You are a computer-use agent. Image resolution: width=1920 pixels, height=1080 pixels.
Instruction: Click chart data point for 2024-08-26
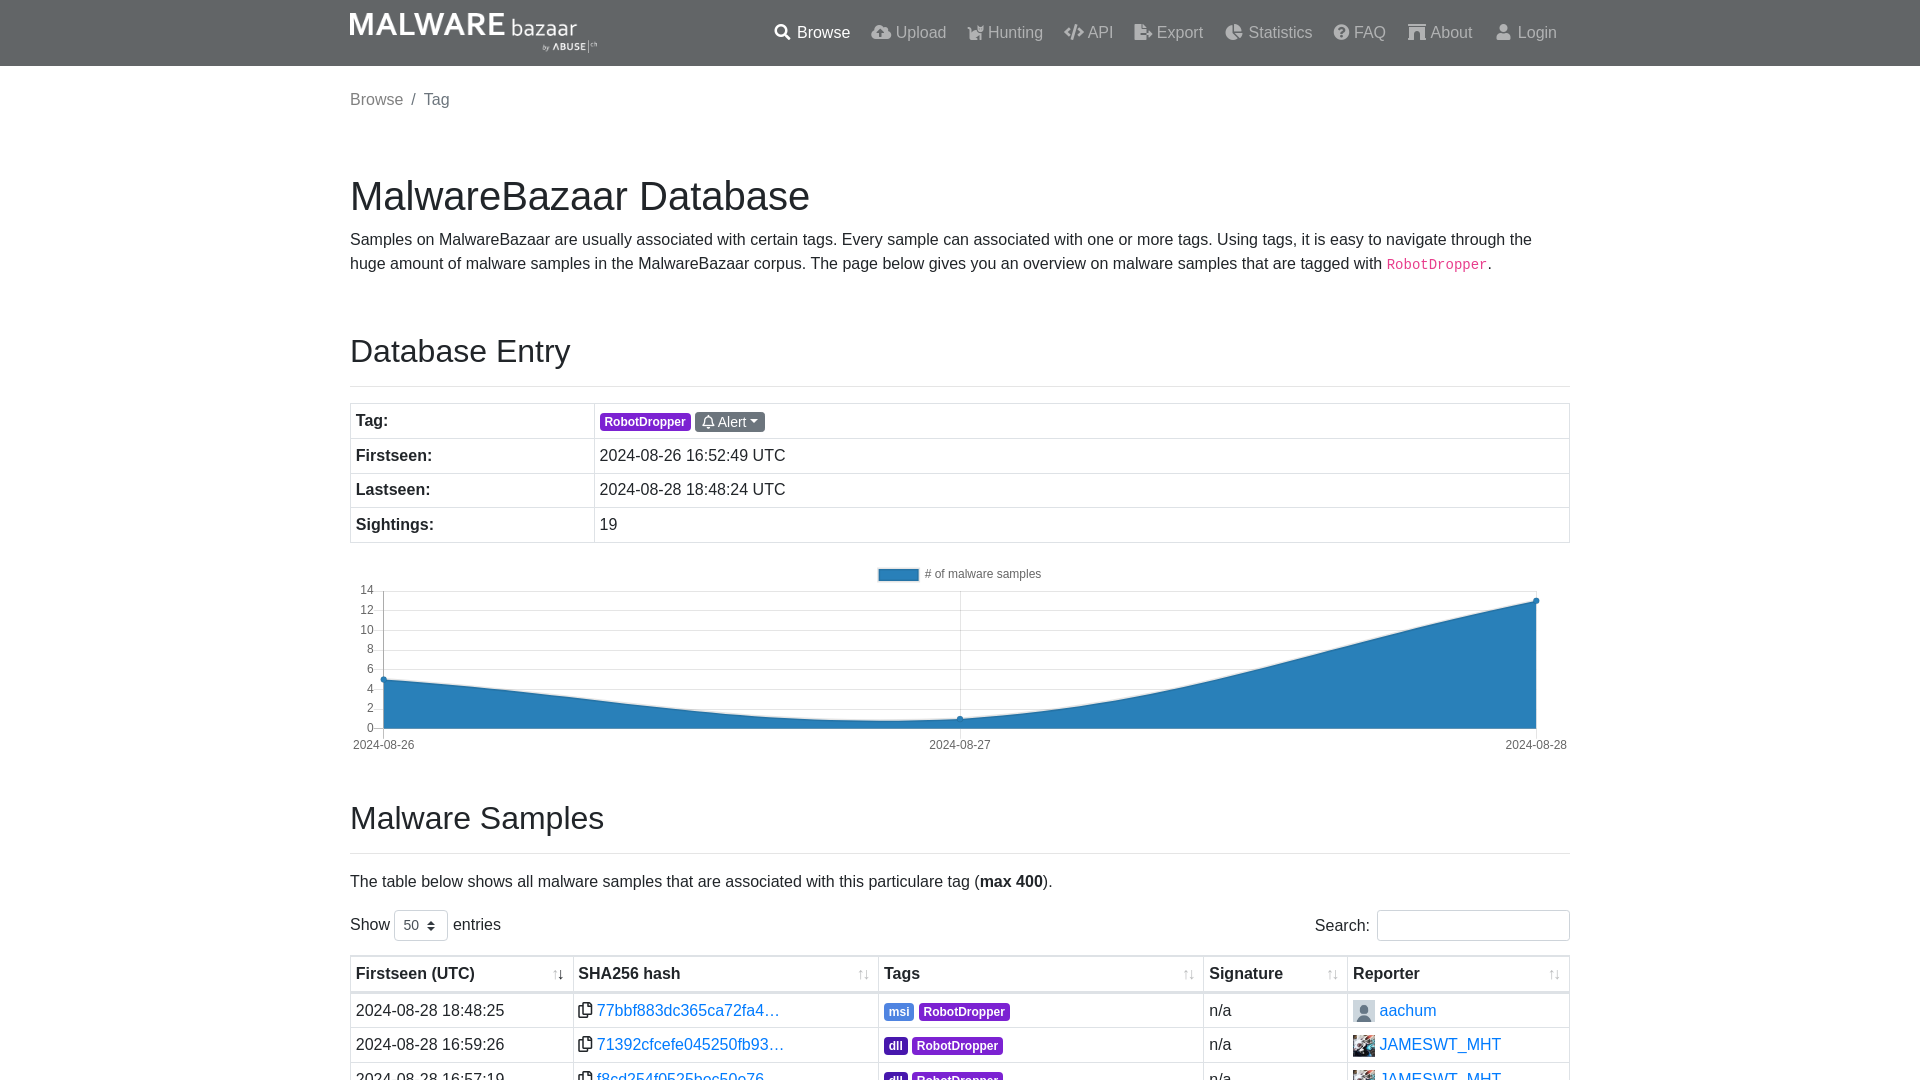(x=384, y=680)
